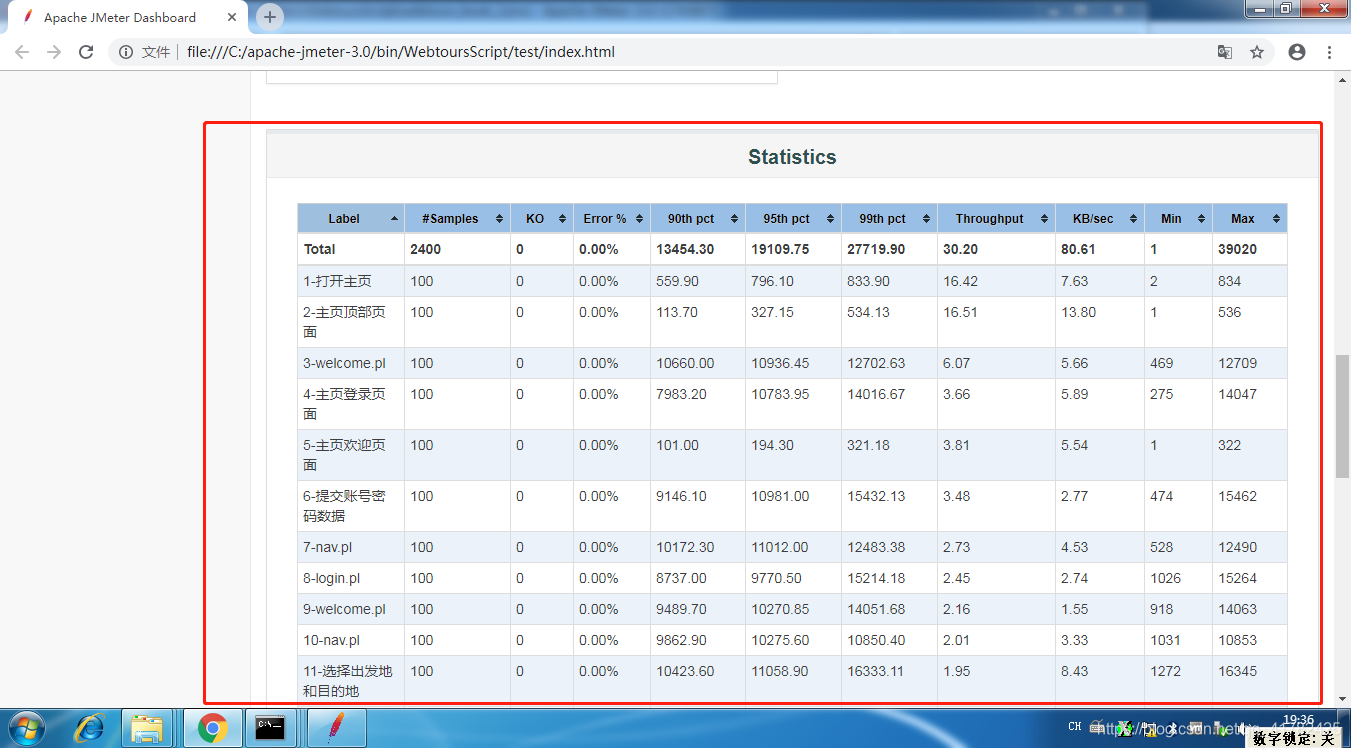The height and width of the screenshot is (748, 1351).
Task: Go back to the previous browser page
Action: (x=22, y=52)
